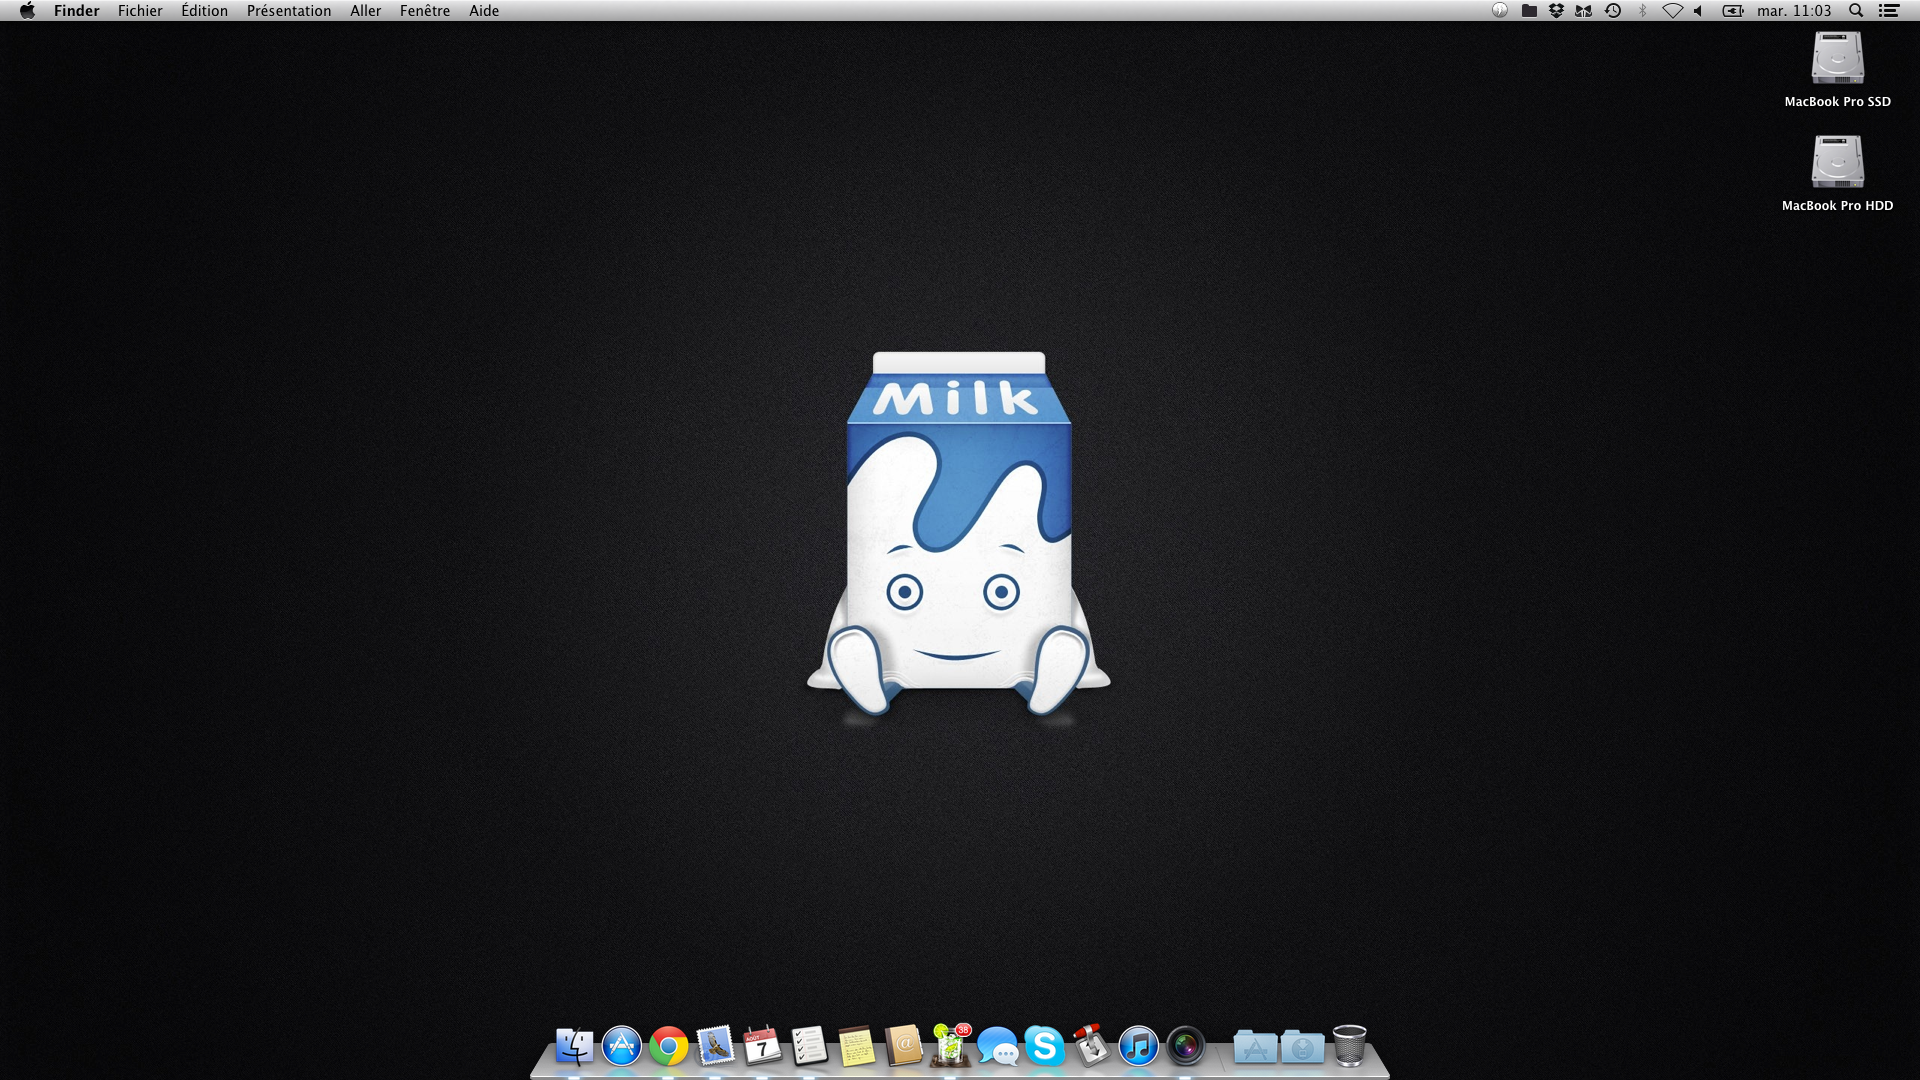Open the yellow Notes app

coord(856,1046)
